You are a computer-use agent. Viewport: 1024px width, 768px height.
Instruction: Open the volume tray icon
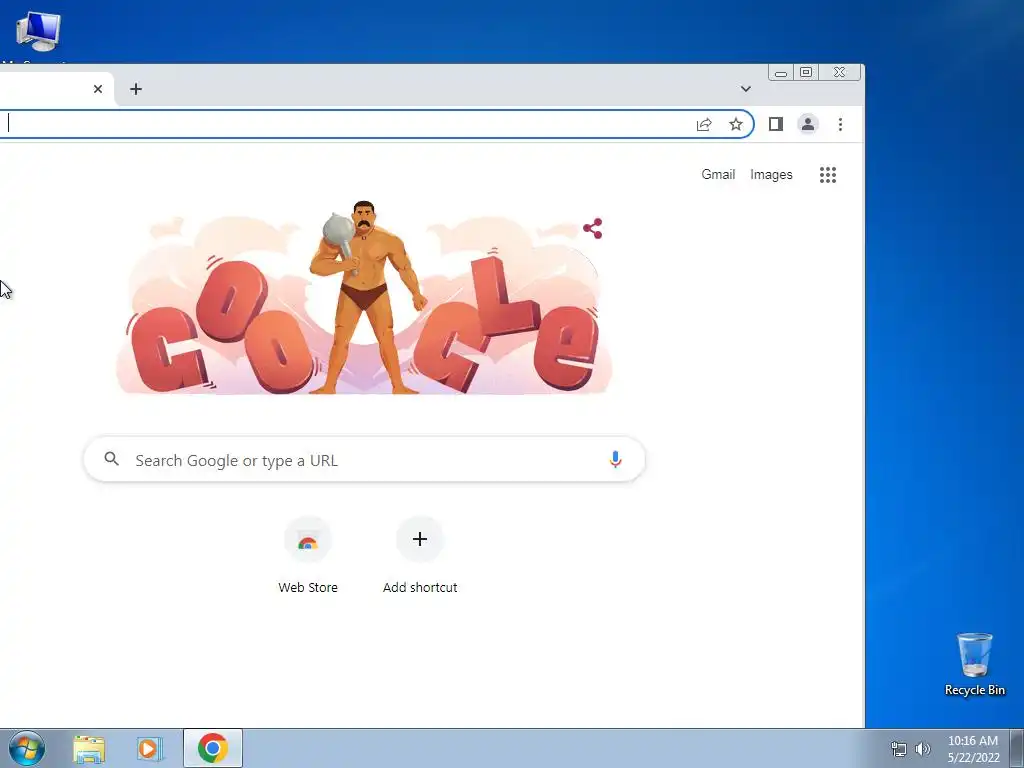923,749
